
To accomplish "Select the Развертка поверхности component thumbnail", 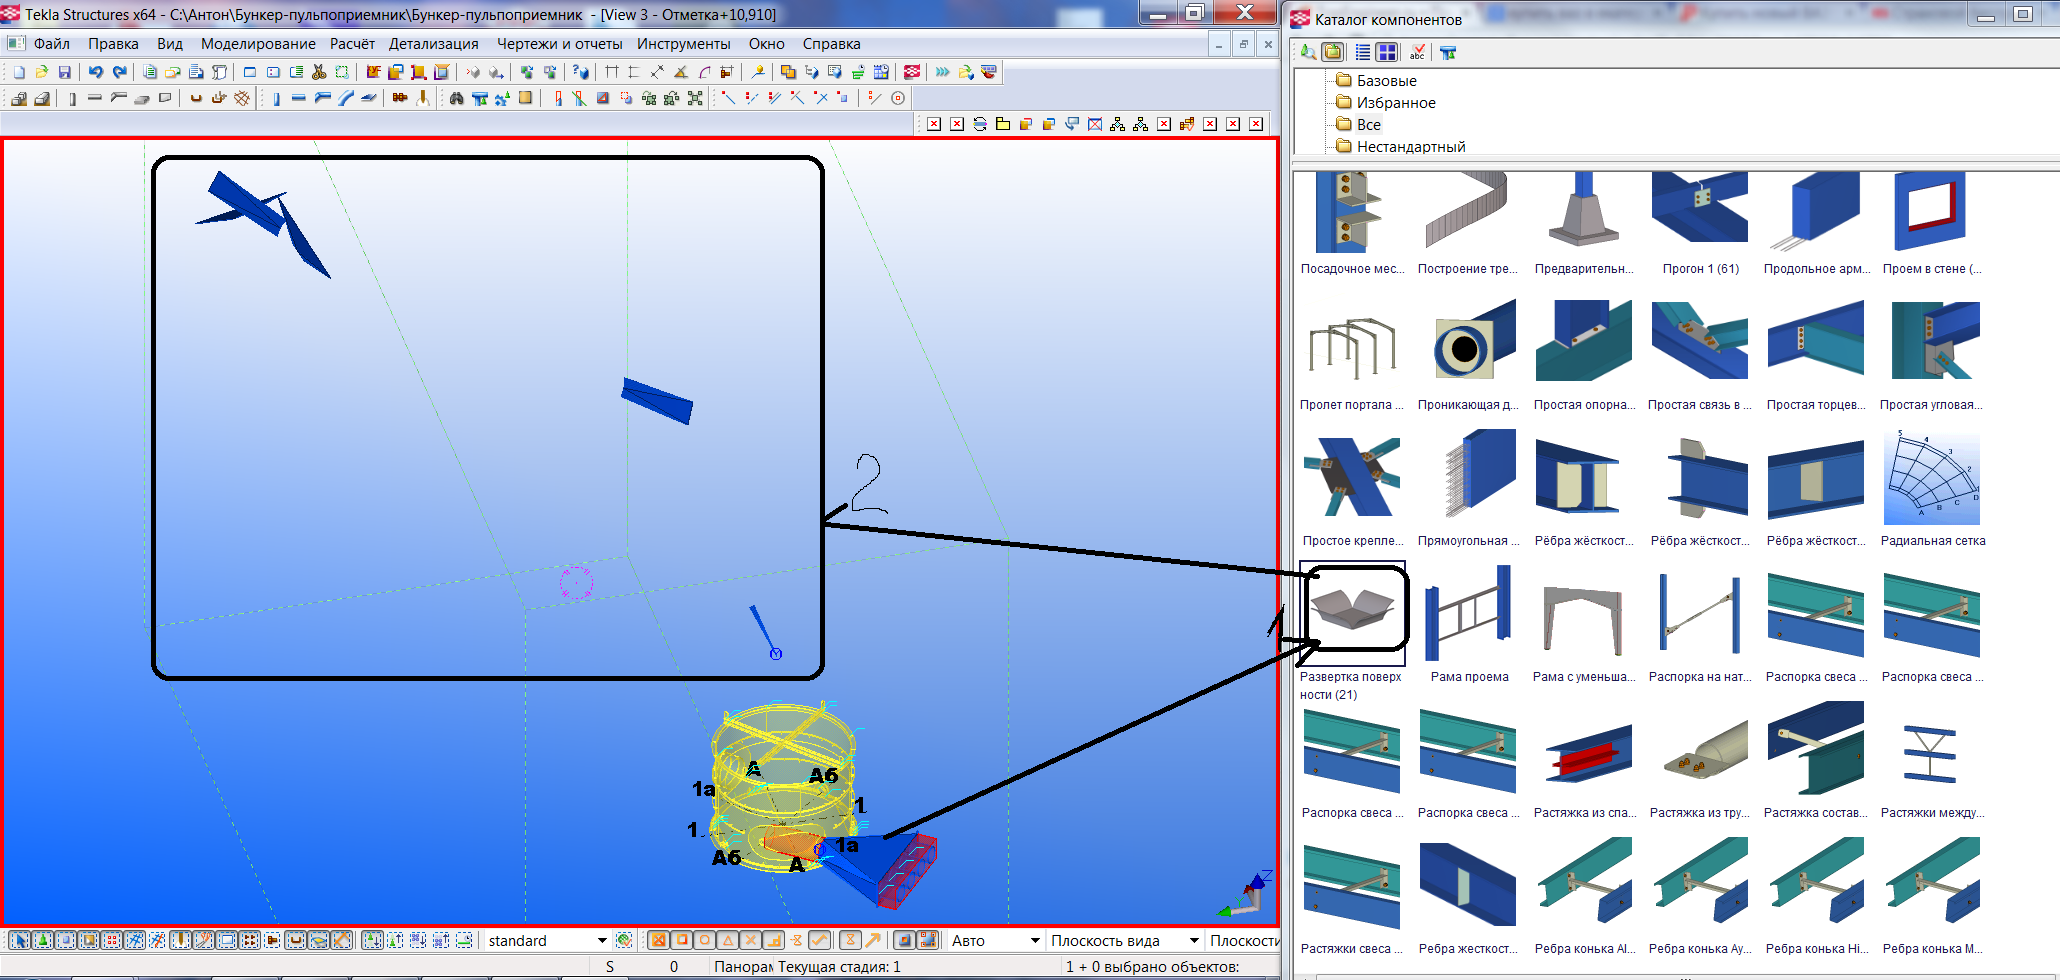I will click(1352, 611).
